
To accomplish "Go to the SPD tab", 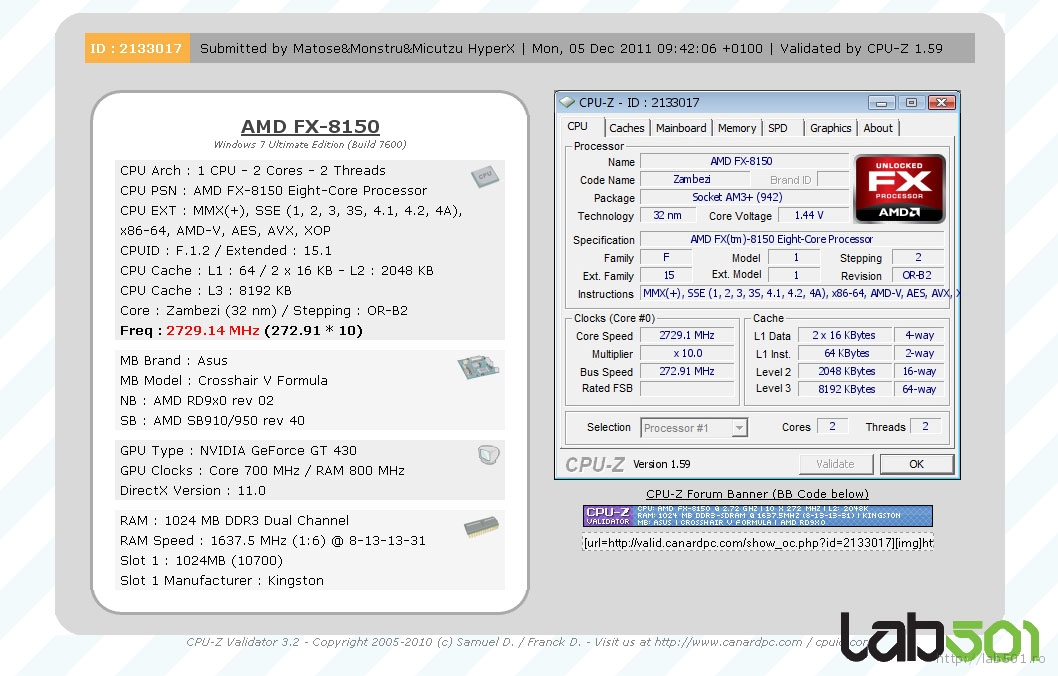I will click(778, 128).
